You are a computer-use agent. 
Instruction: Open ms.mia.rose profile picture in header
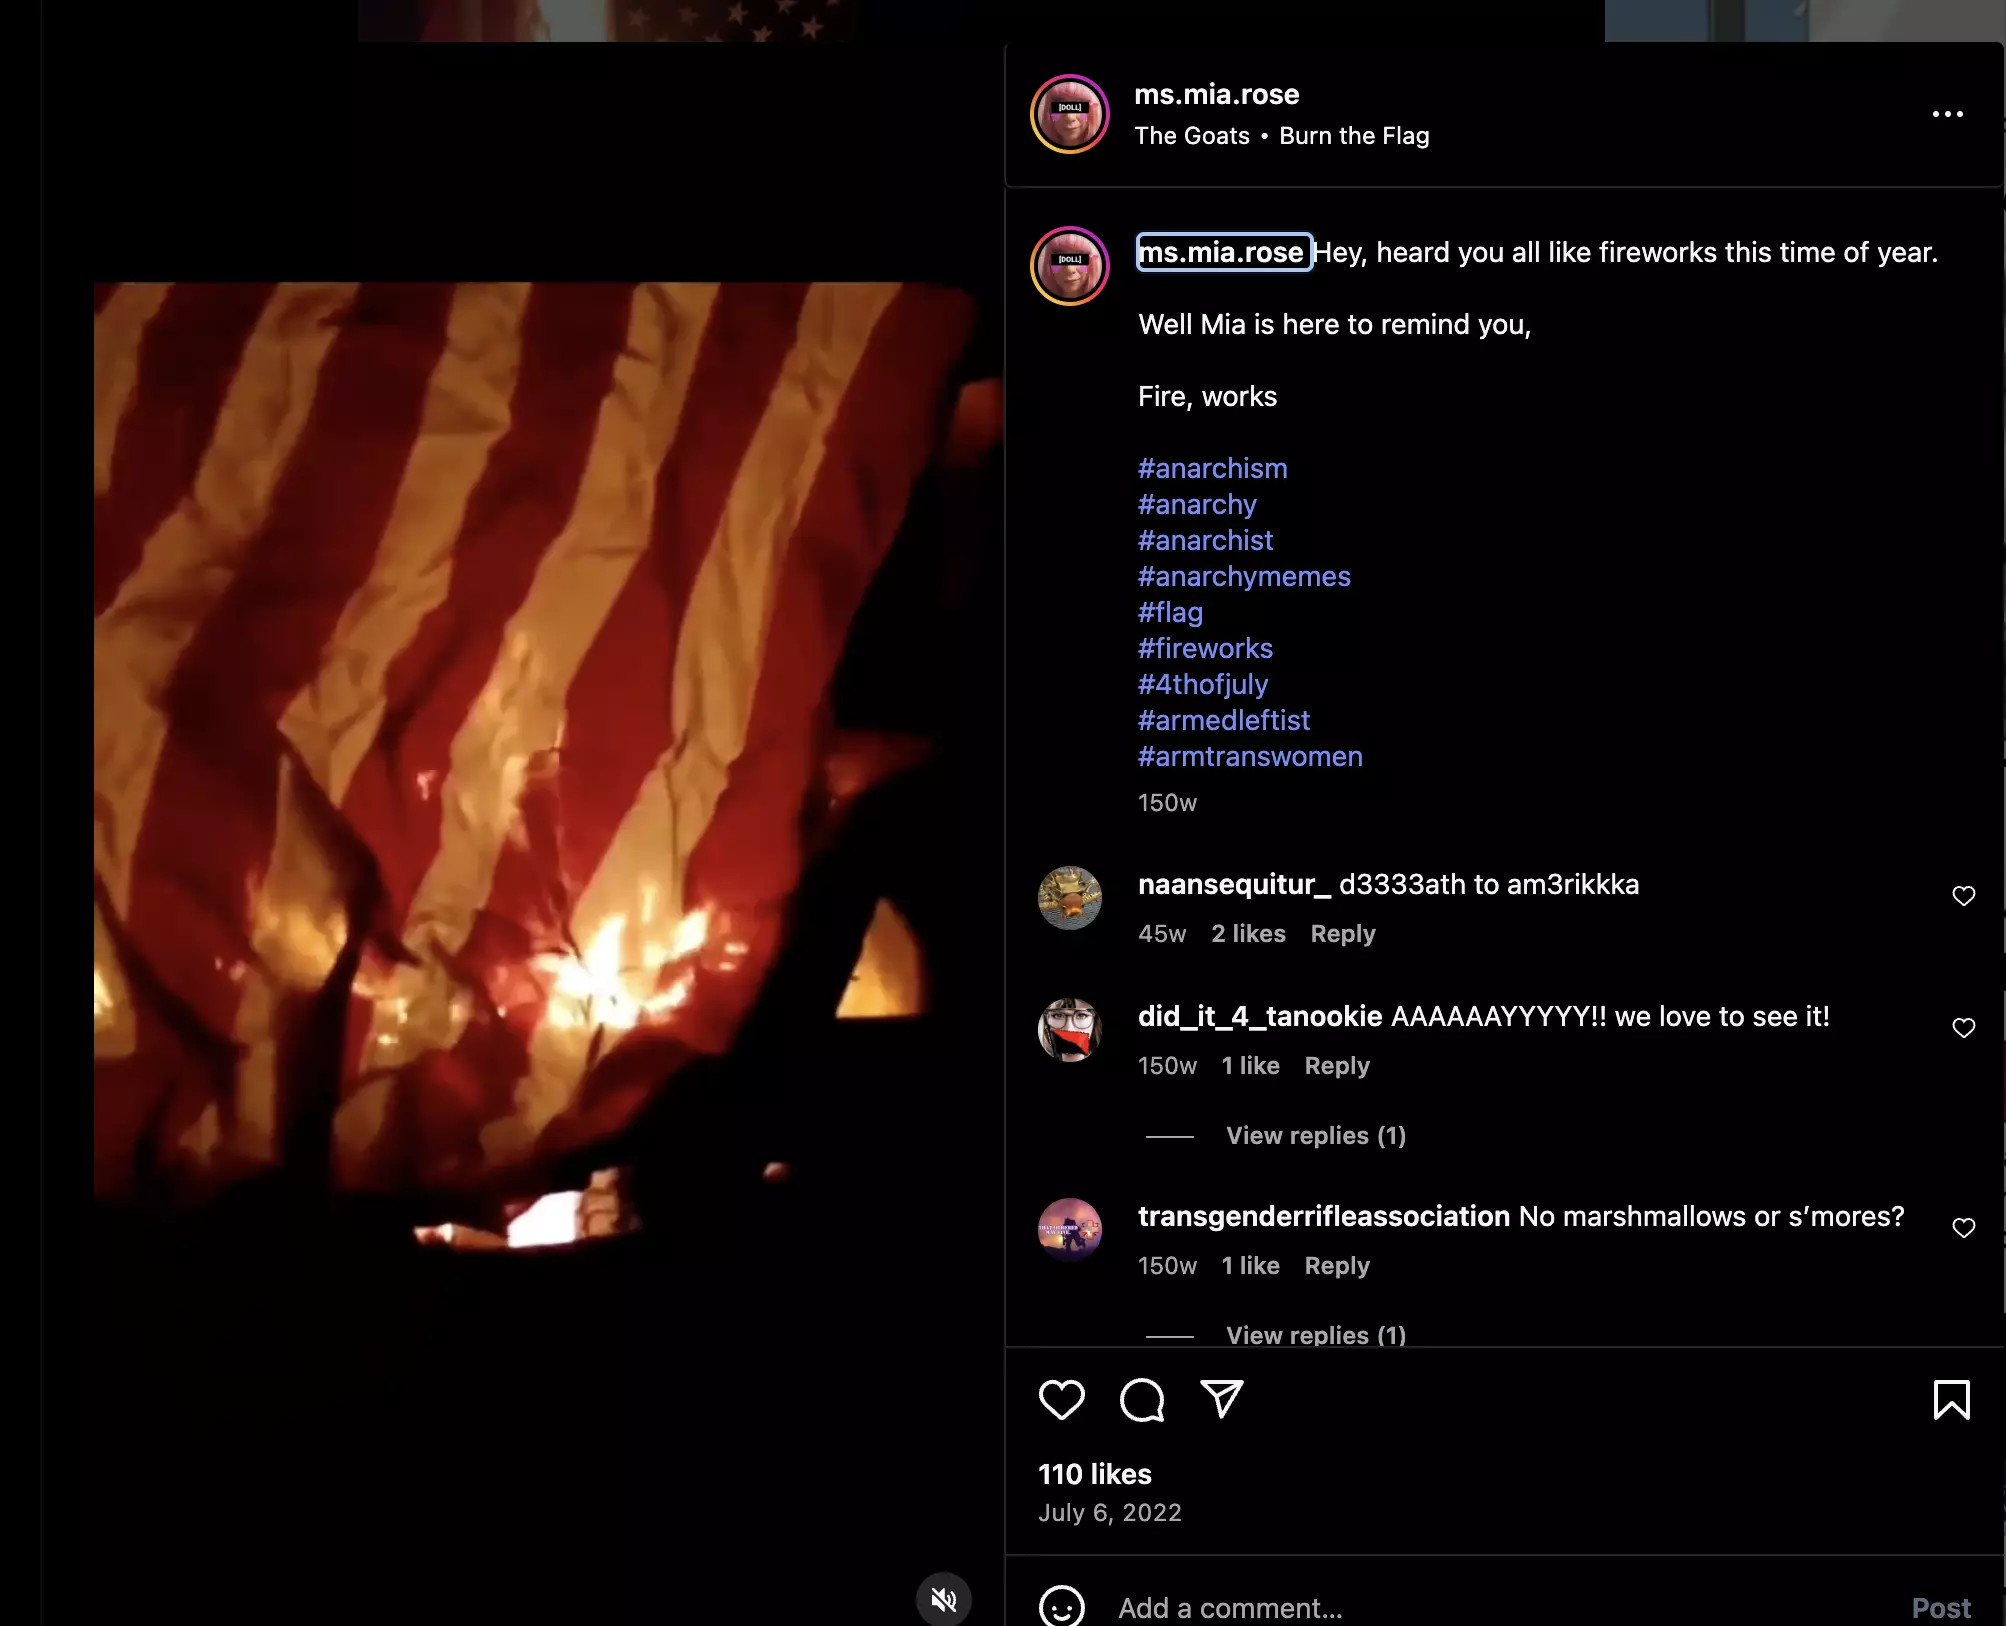[1070, 114]
